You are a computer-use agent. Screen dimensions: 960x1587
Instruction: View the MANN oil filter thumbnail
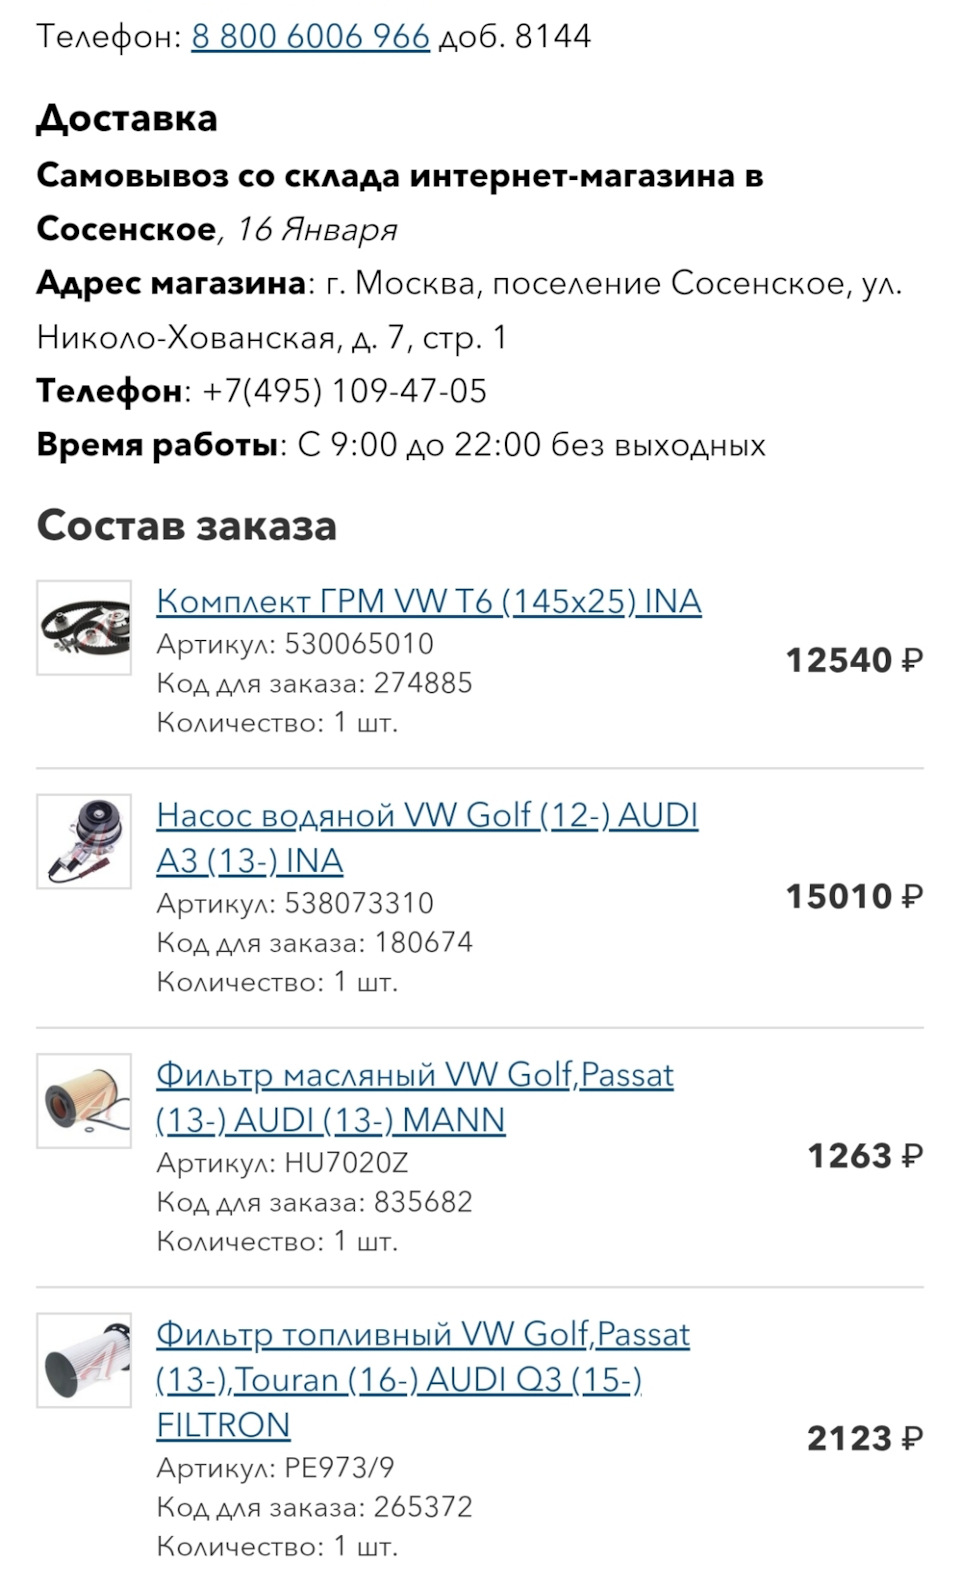[x=84, y=1100]
